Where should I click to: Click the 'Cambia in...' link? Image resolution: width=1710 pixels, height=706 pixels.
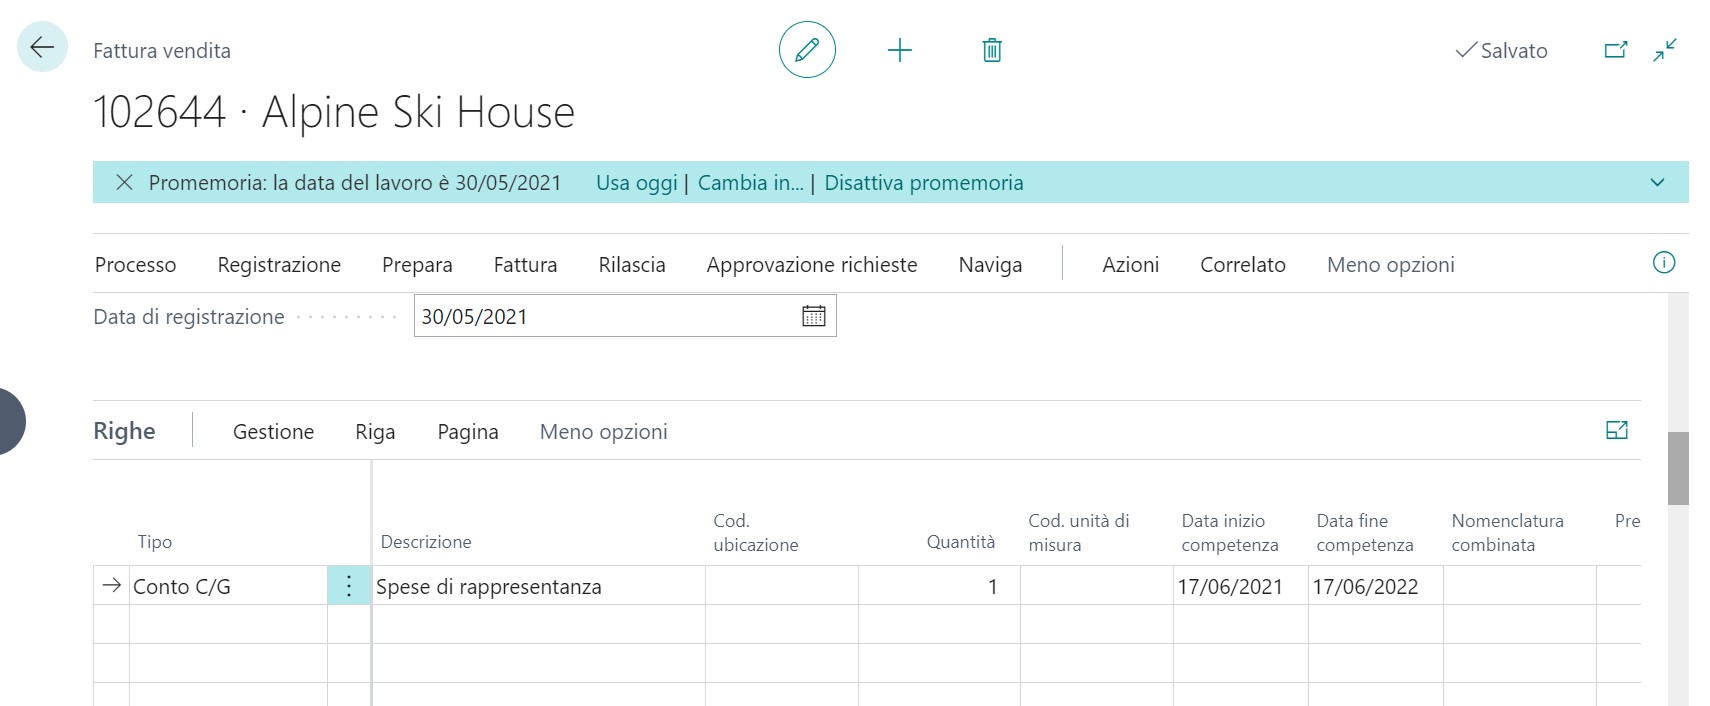[x=751, y=183]
